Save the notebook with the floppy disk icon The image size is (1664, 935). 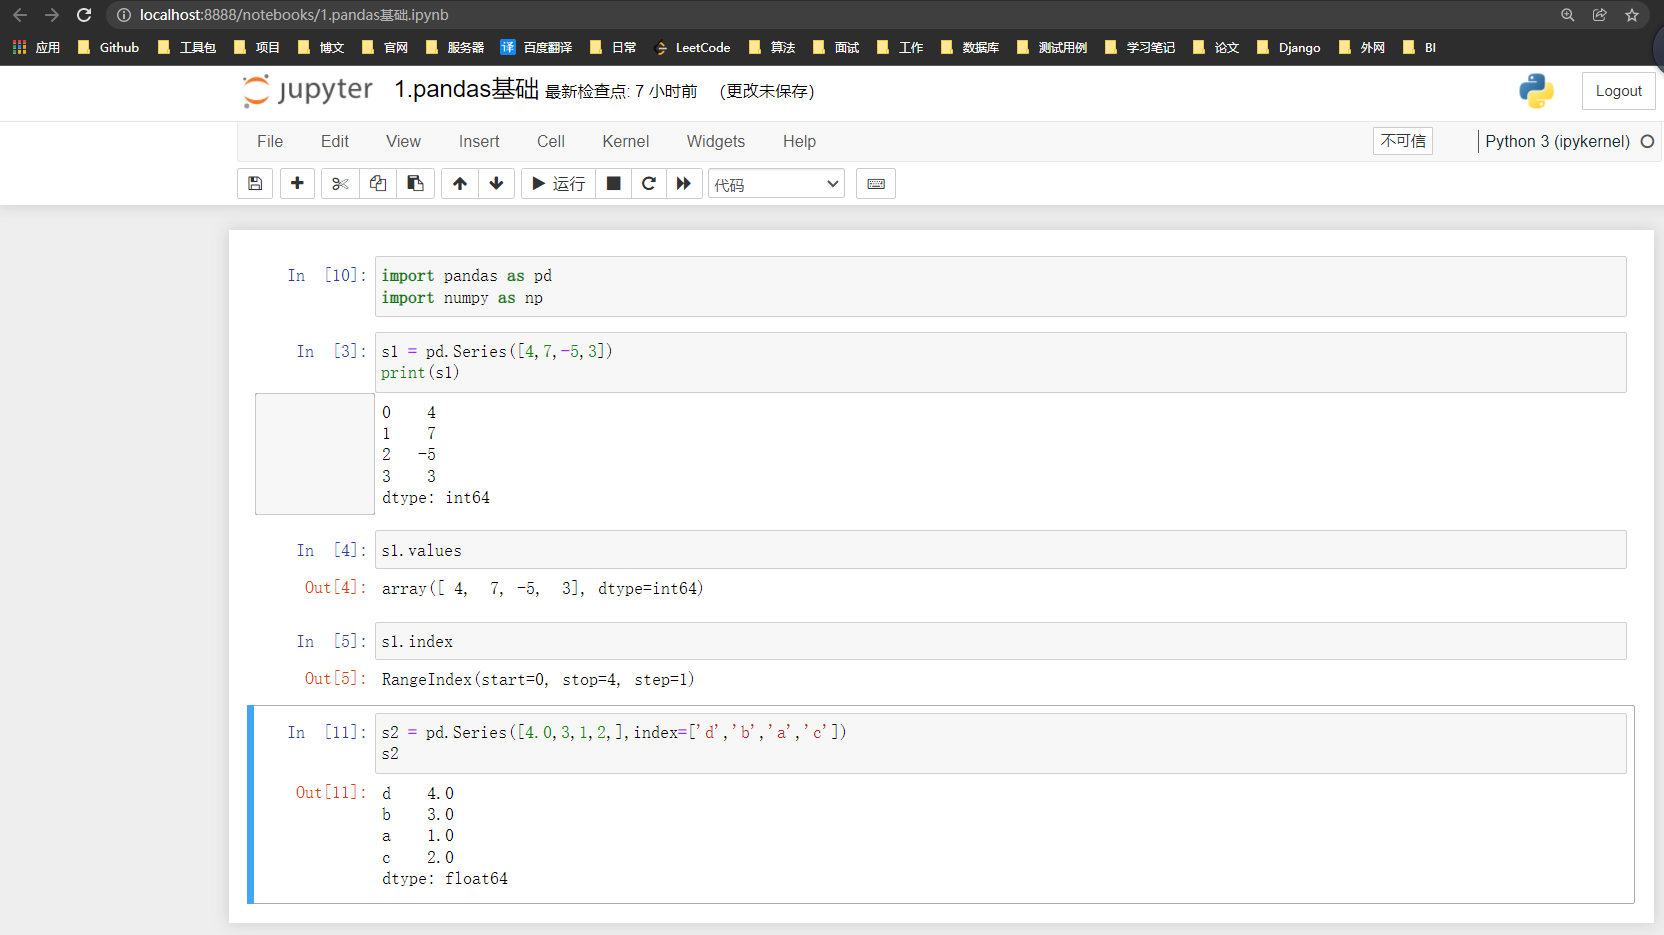[x=255, y=184]
